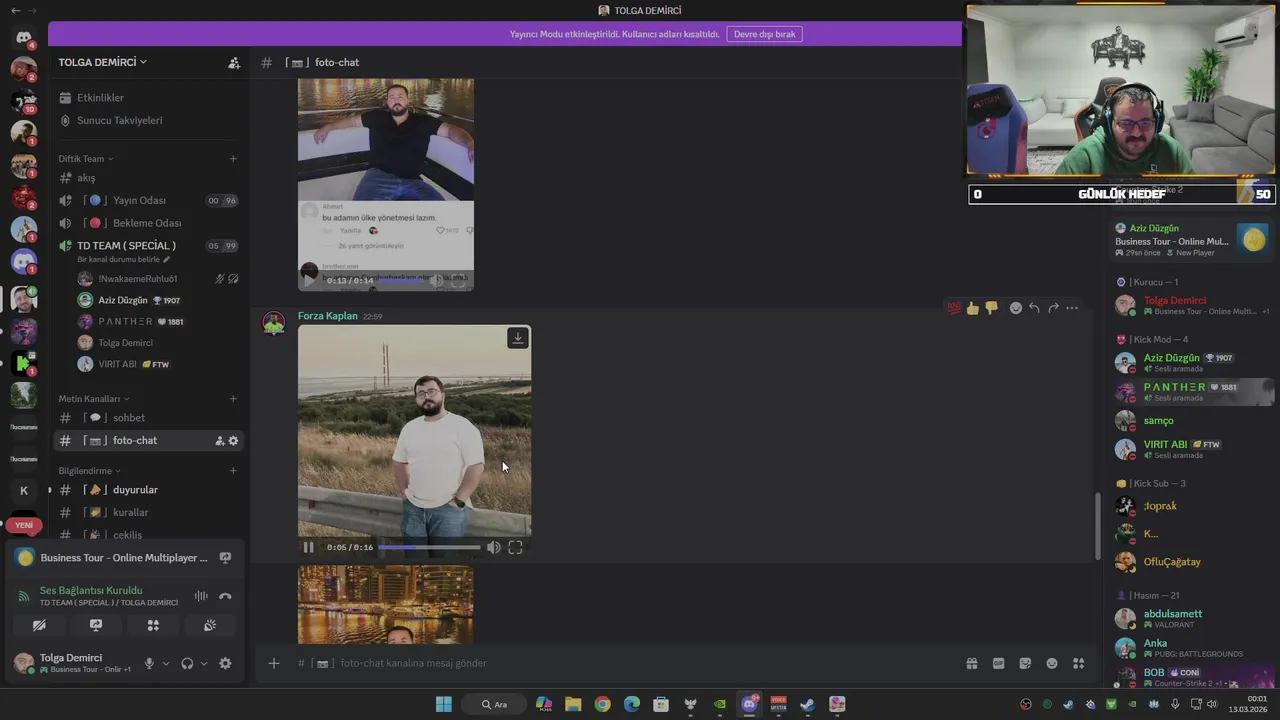Screen dimensions: 1280x720
Task: Open server invite icon next to TOLGA DEMİRCİ
Action: click(234, 62)
